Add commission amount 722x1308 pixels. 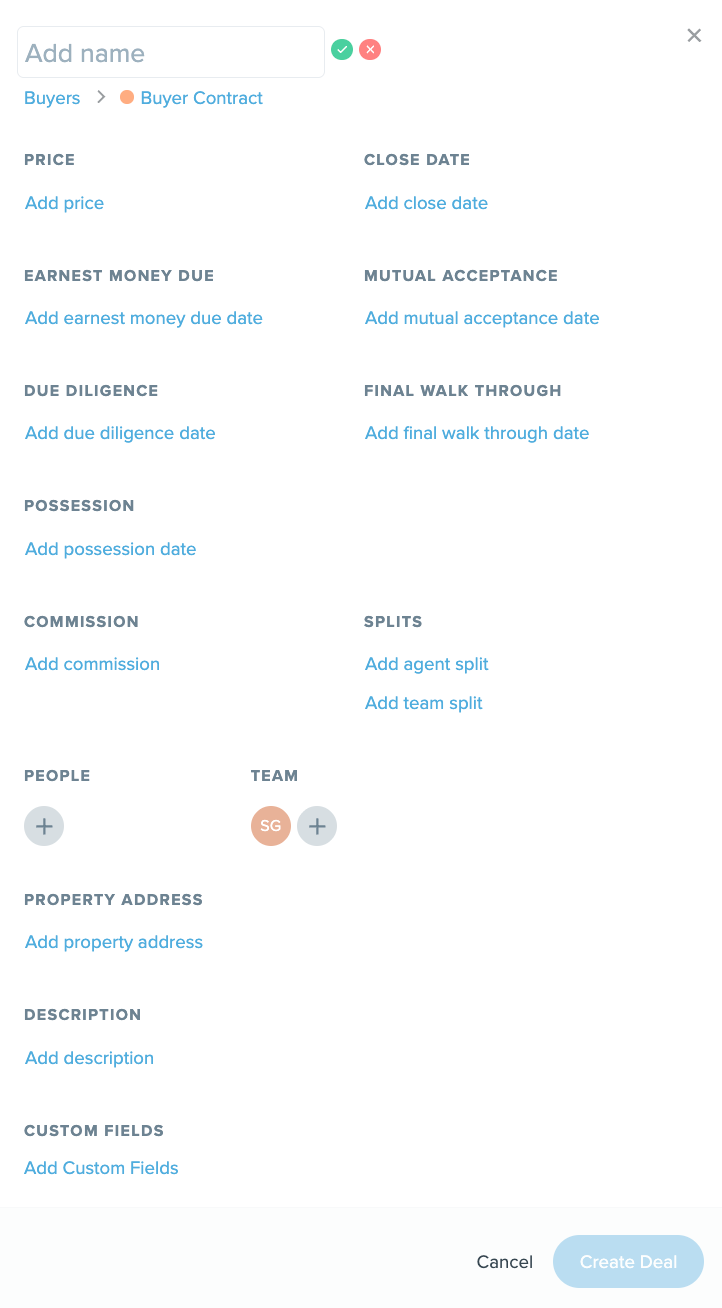92,664
